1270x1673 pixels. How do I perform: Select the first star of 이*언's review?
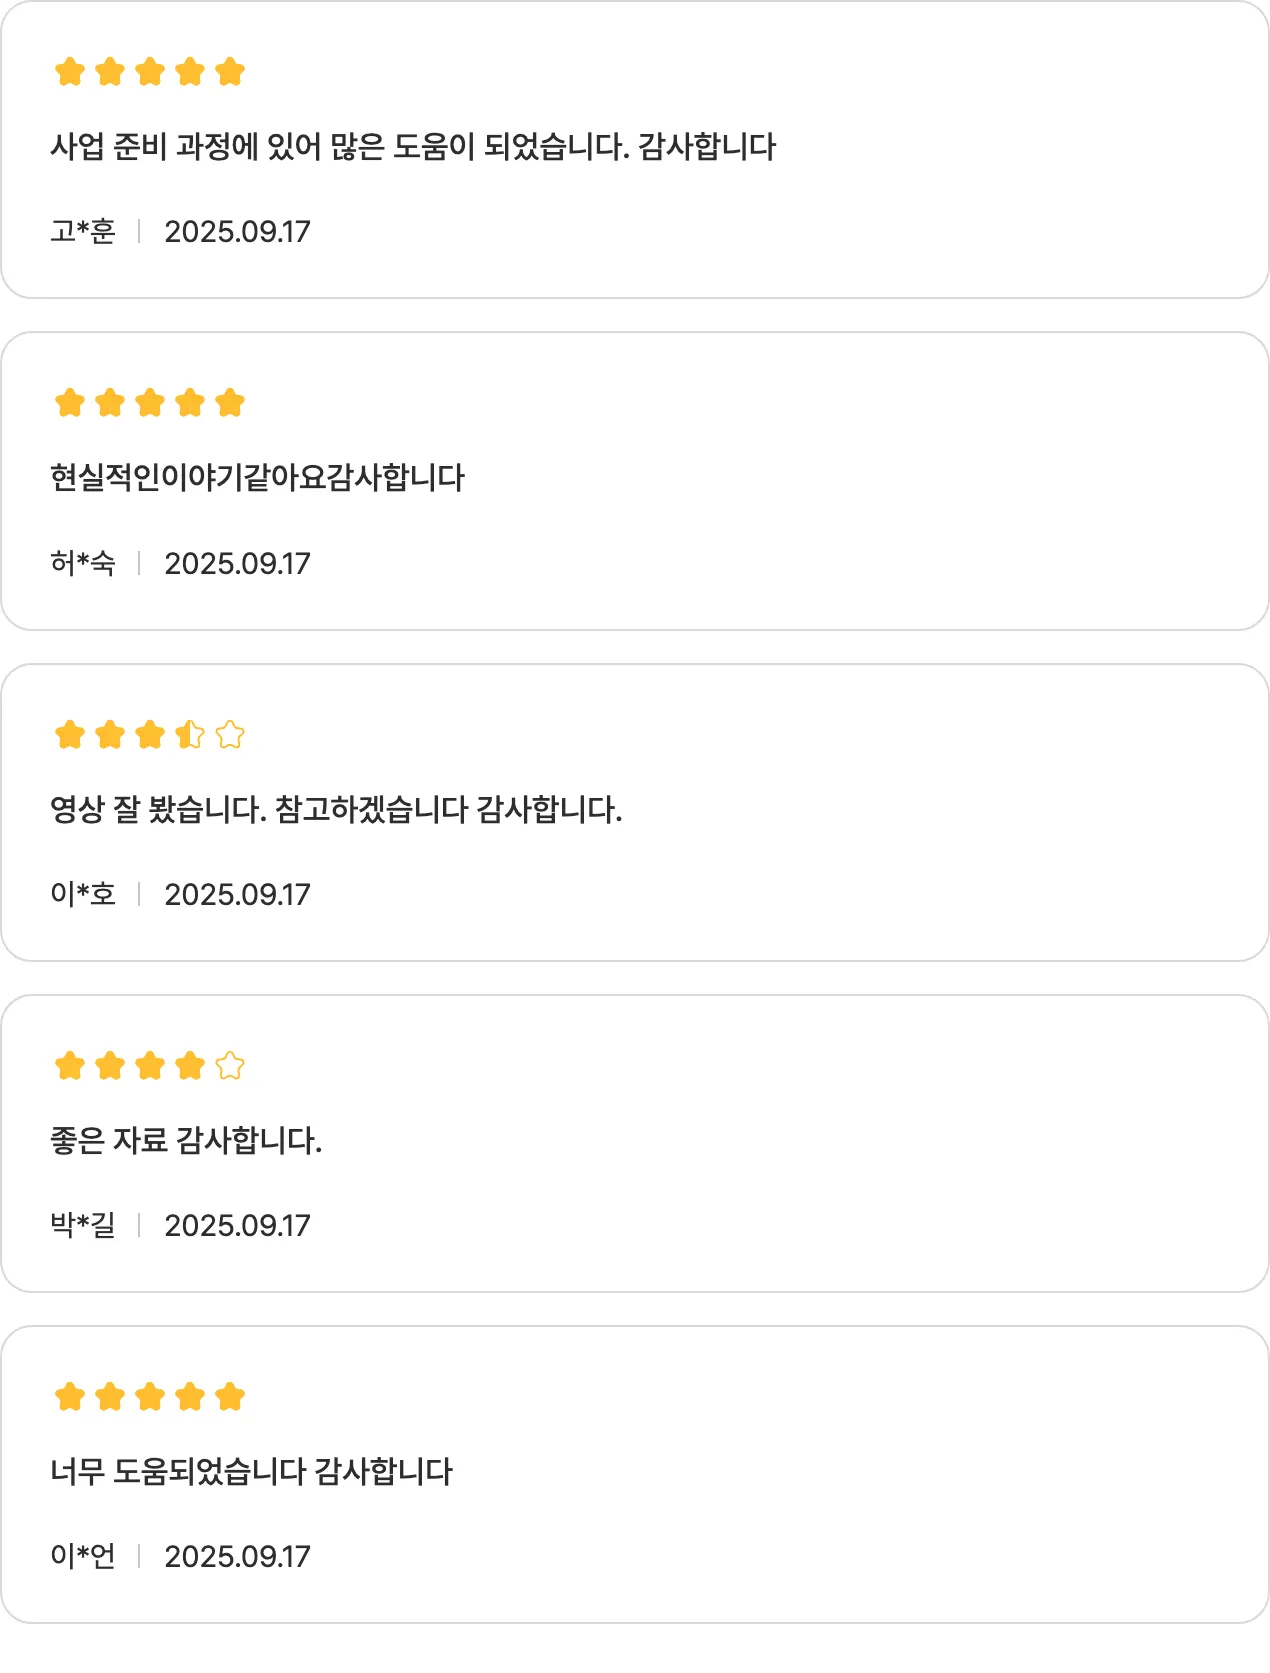(70, 1397)
